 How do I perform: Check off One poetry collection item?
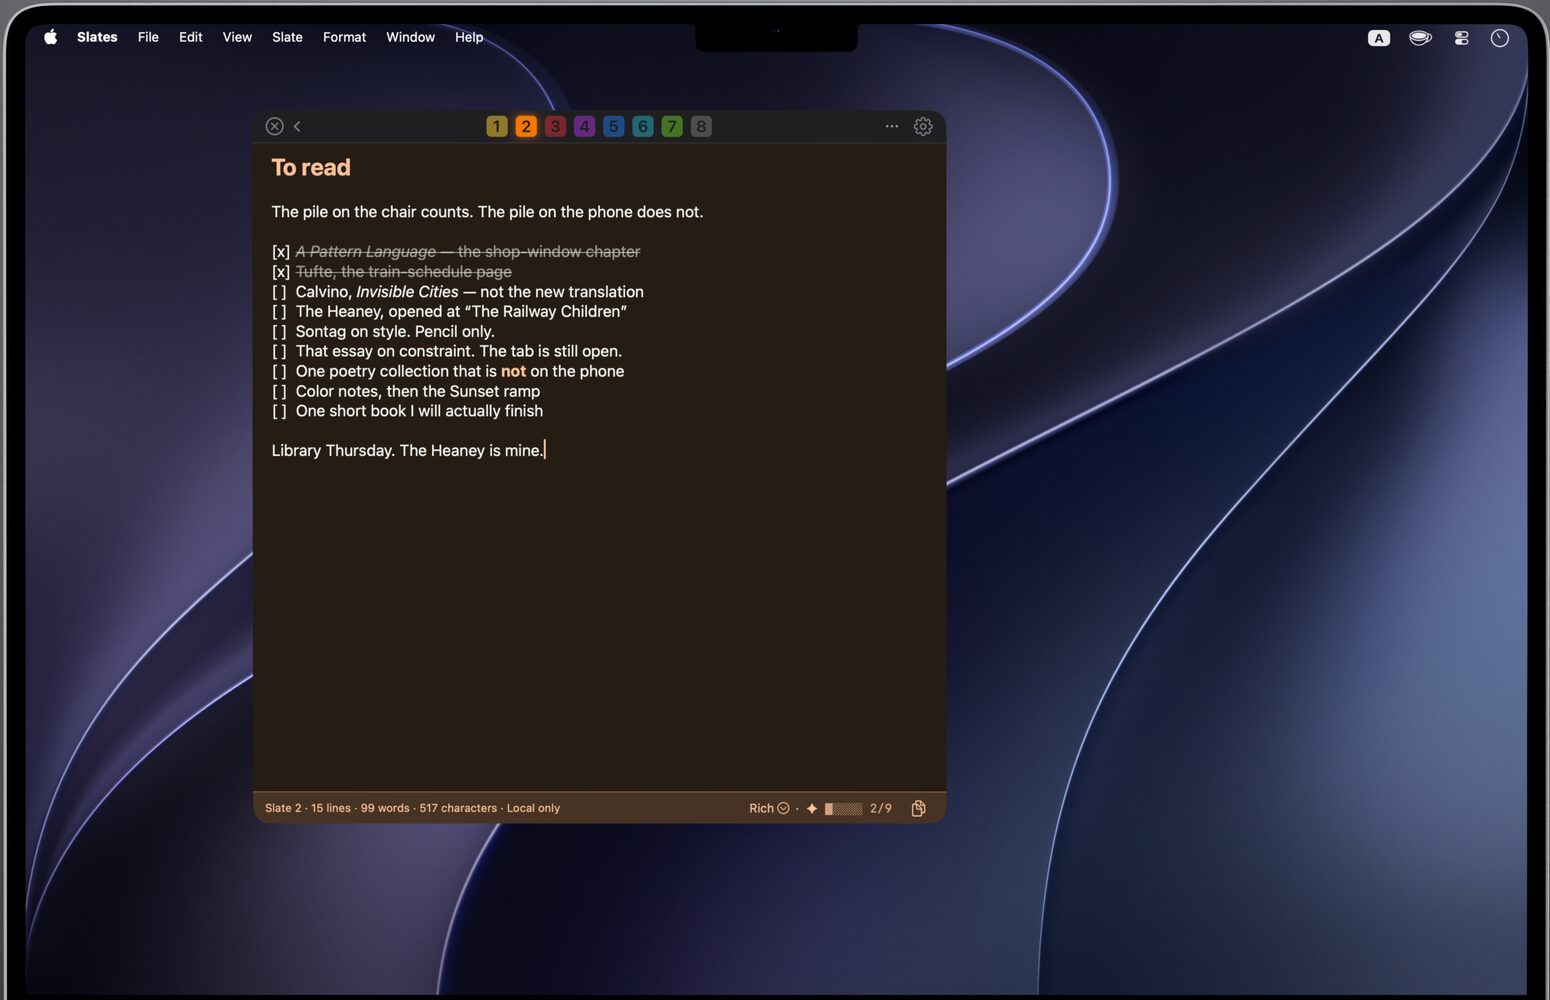(279, 371)
